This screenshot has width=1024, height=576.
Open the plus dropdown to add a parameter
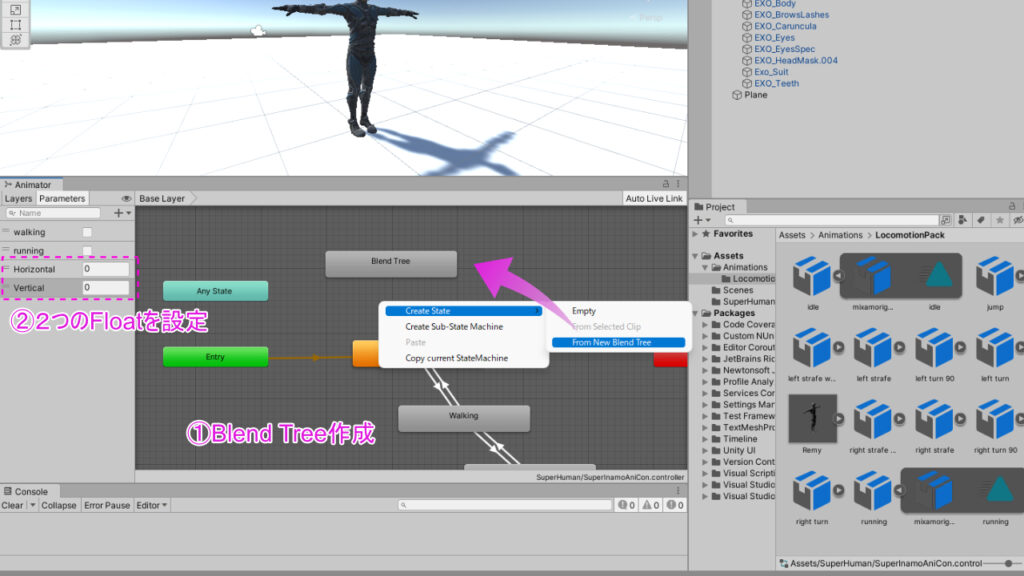tap(119, 212)
